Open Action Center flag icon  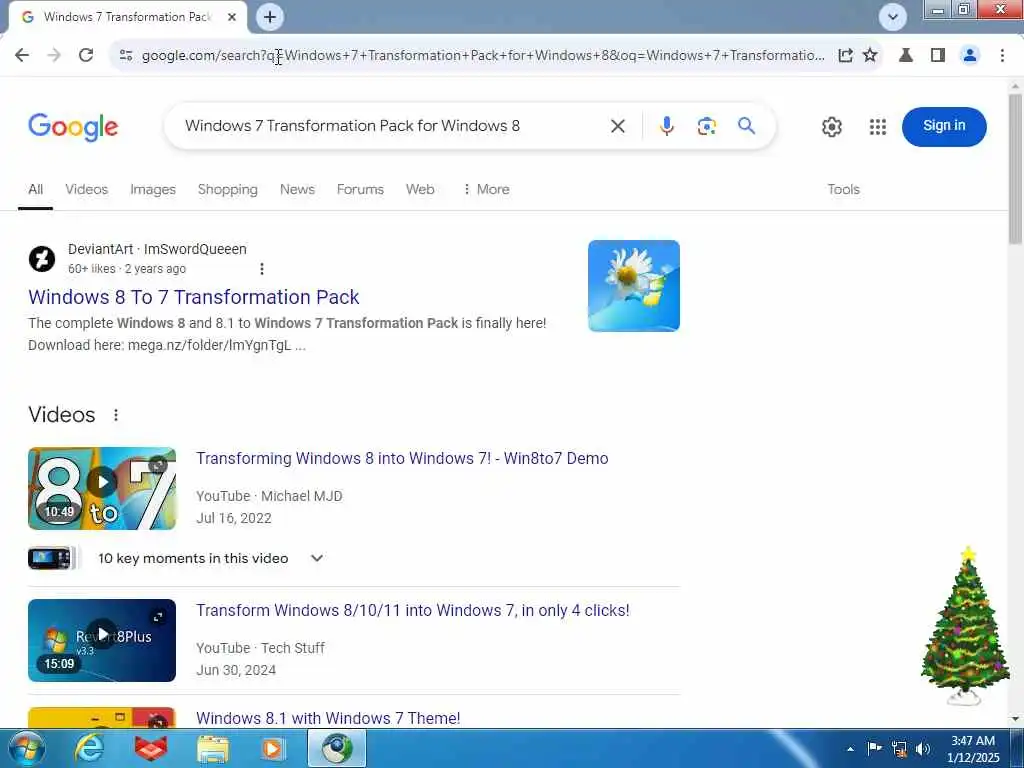click(874, 748)
